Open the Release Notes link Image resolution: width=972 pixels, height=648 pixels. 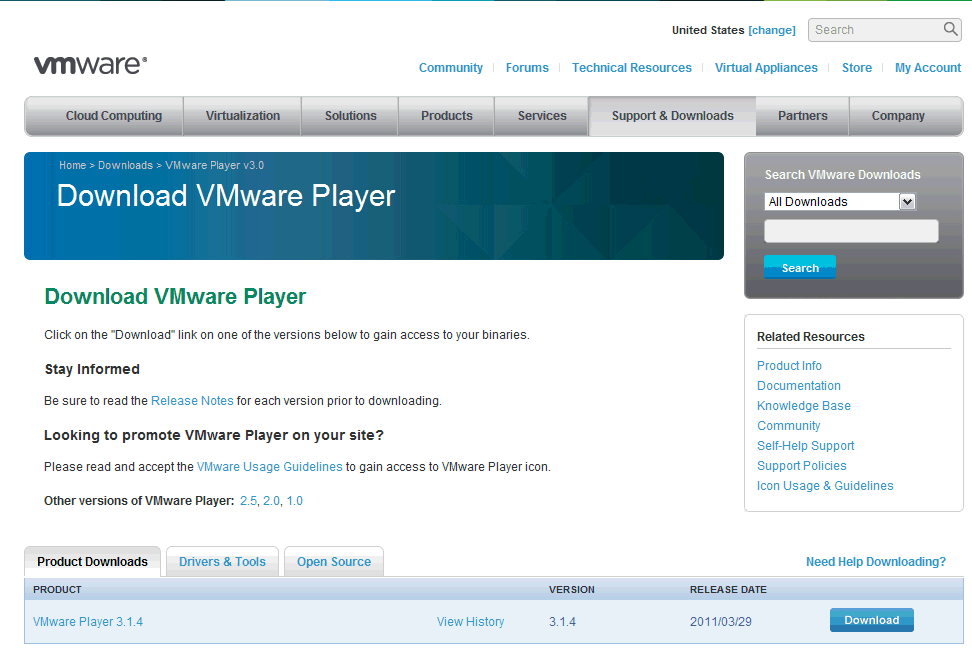click(x=192, y=401)
